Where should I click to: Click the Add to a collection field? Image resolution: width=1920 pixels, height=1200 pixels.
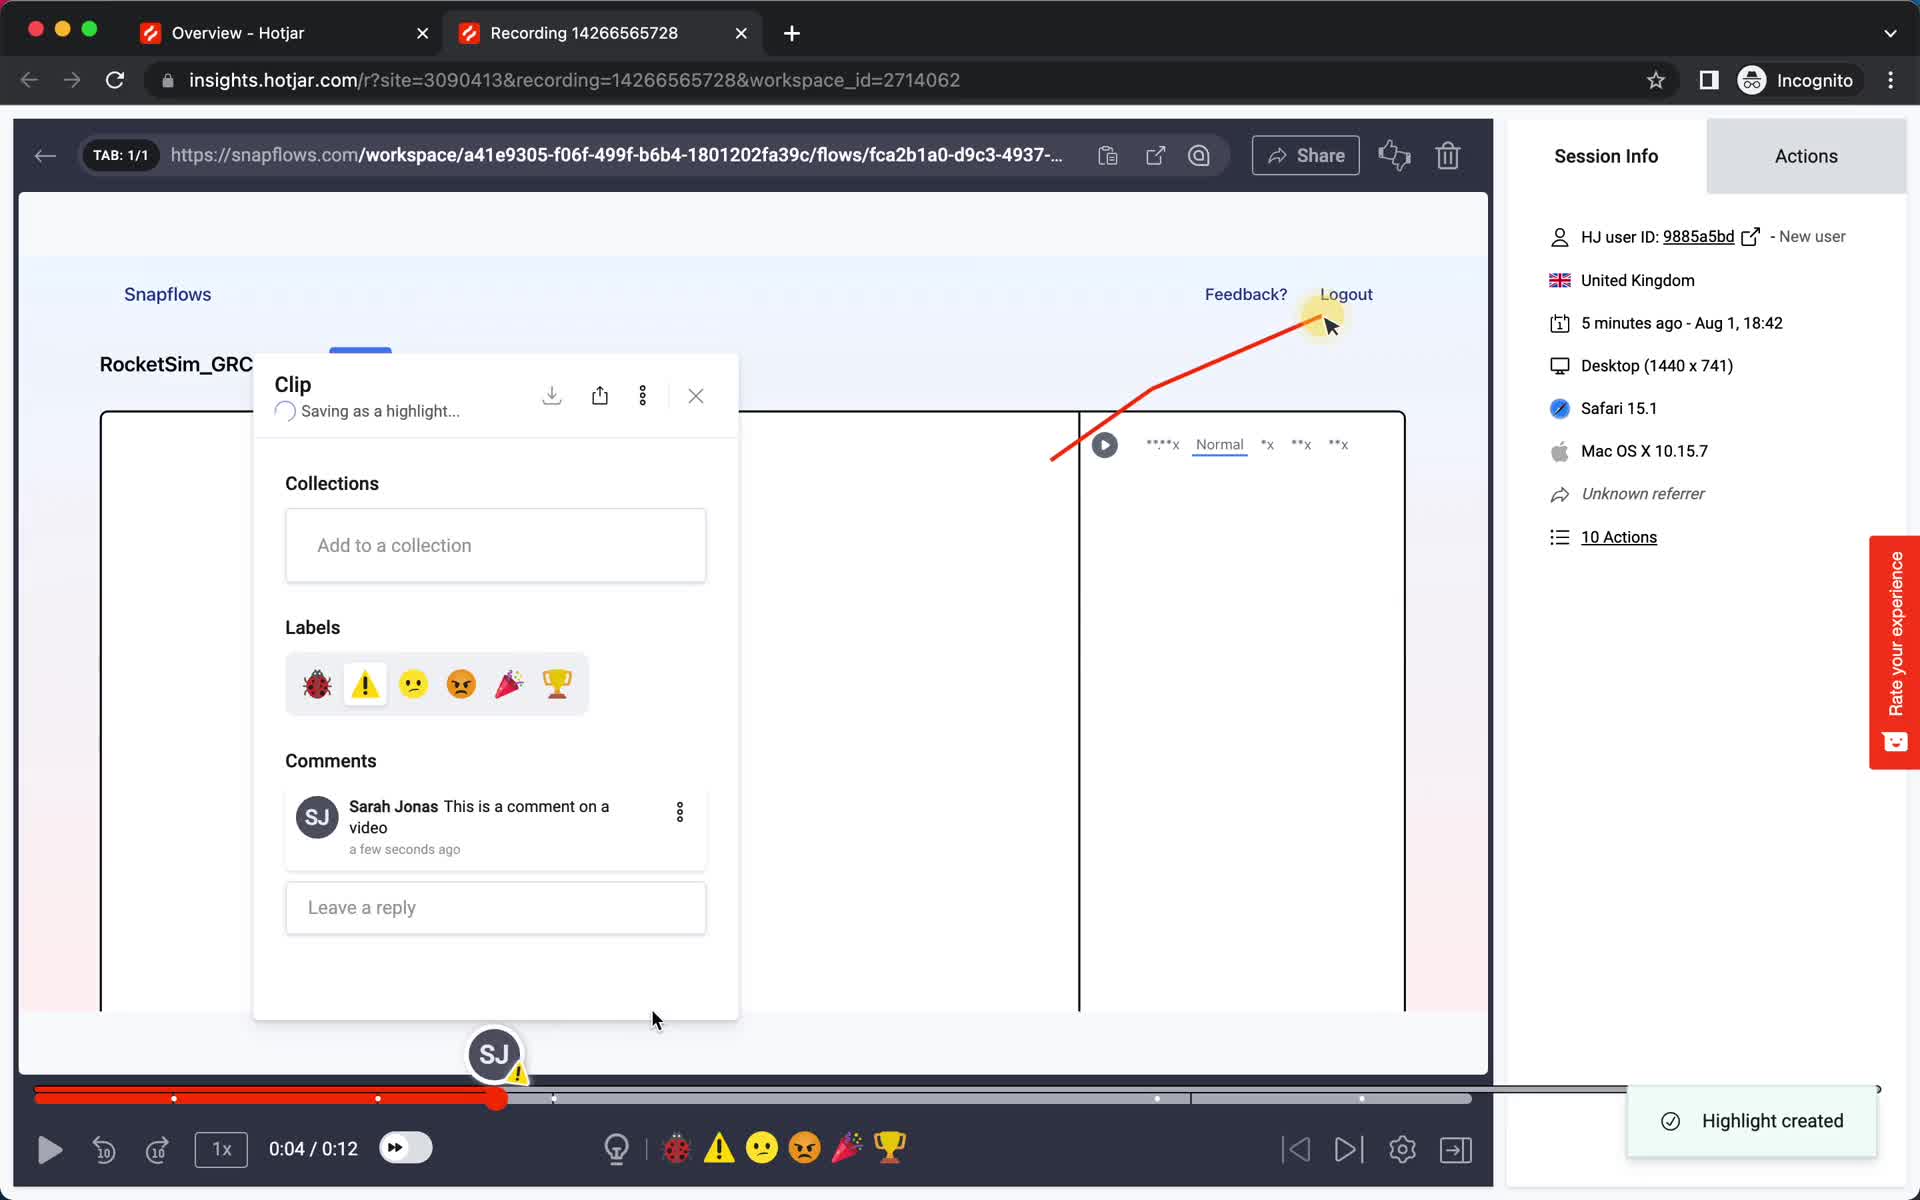coord(495,545)
